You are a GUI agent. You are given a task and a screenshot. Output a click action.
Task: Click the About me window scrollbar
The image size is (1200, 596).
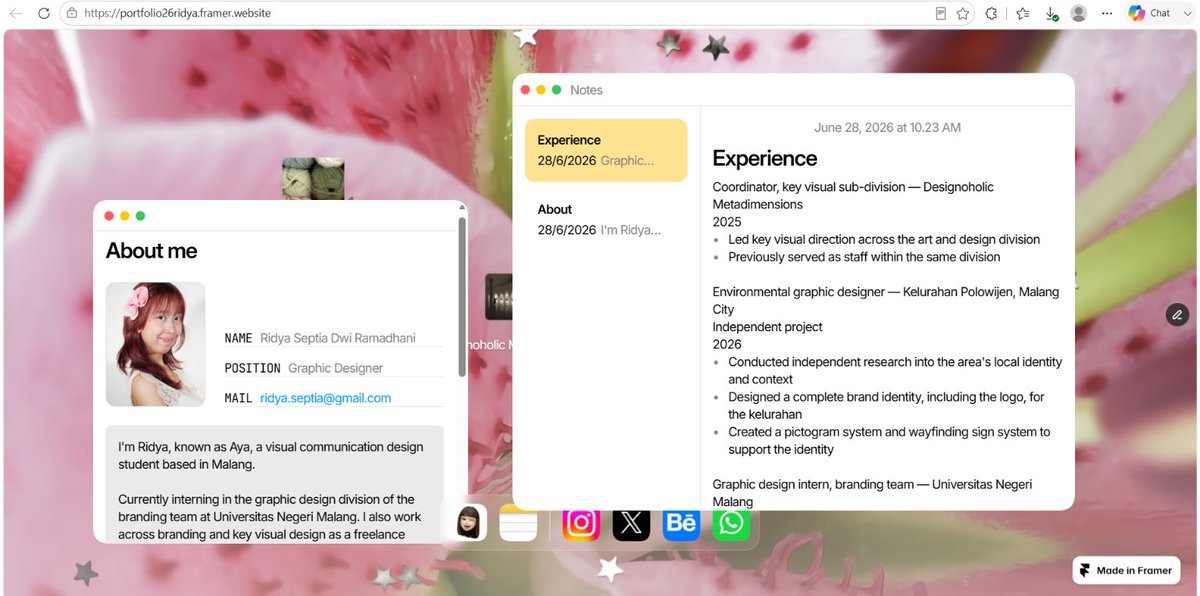(x=462, y=297)
